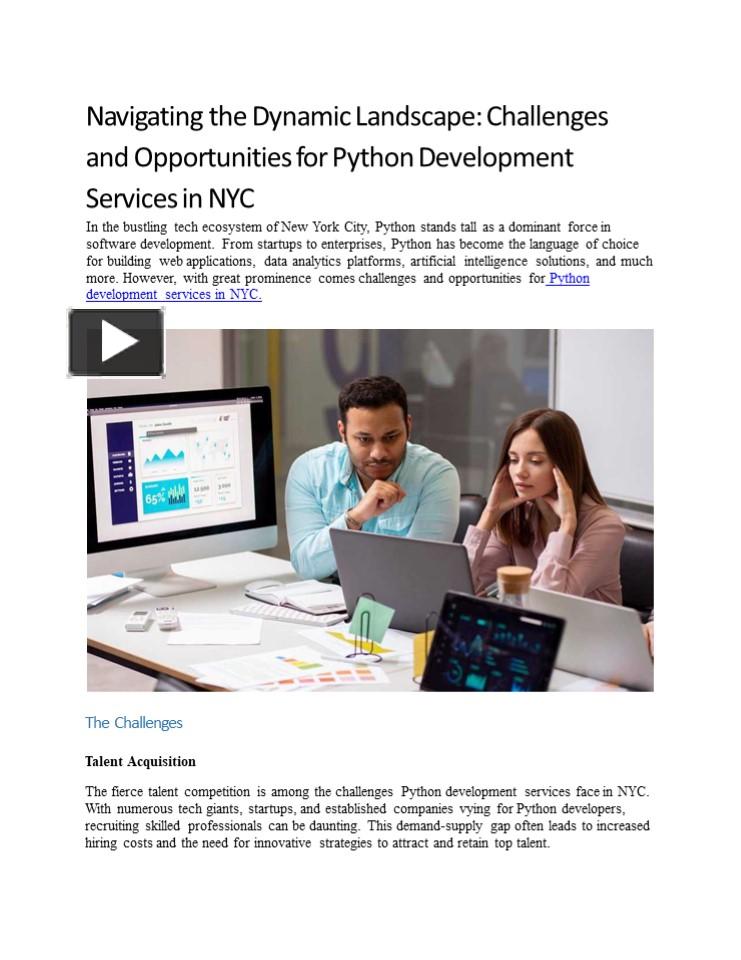Click the 'Navigating the Dynamic Landscape' title
The image size is (741, 960).
[346, 157]
